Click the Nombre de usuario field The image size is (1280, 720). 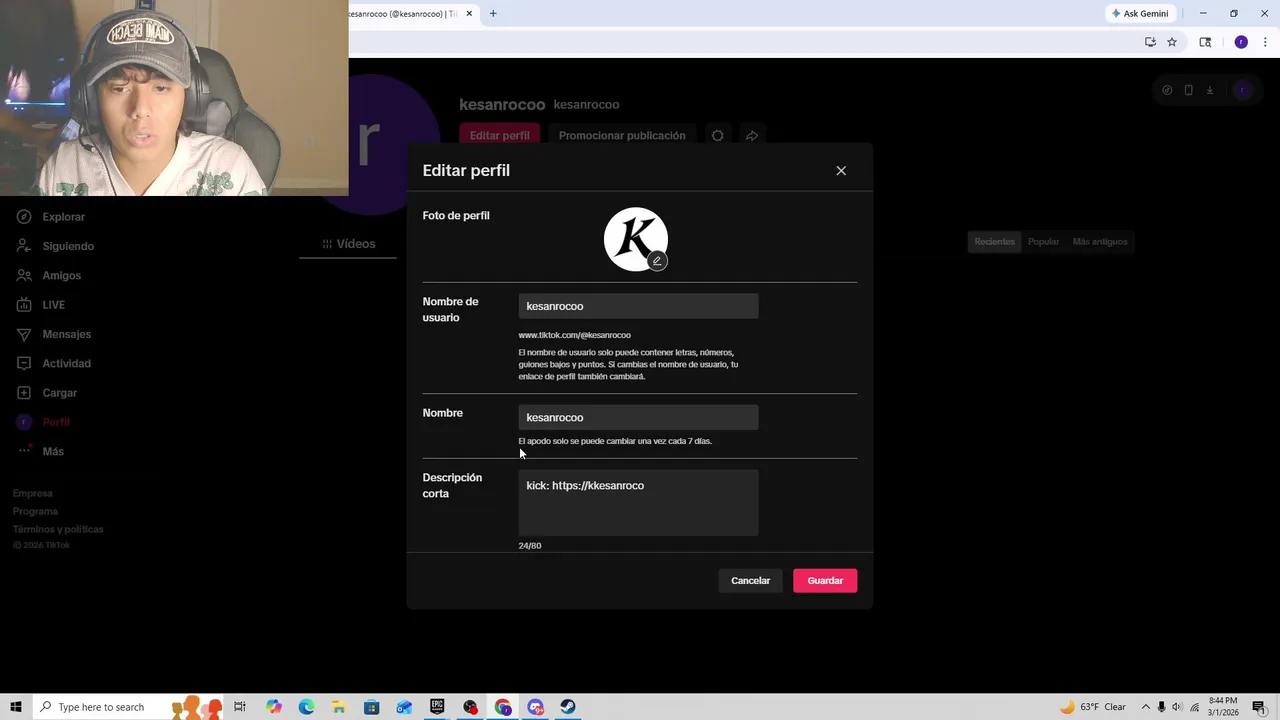(x=638, y=306)
